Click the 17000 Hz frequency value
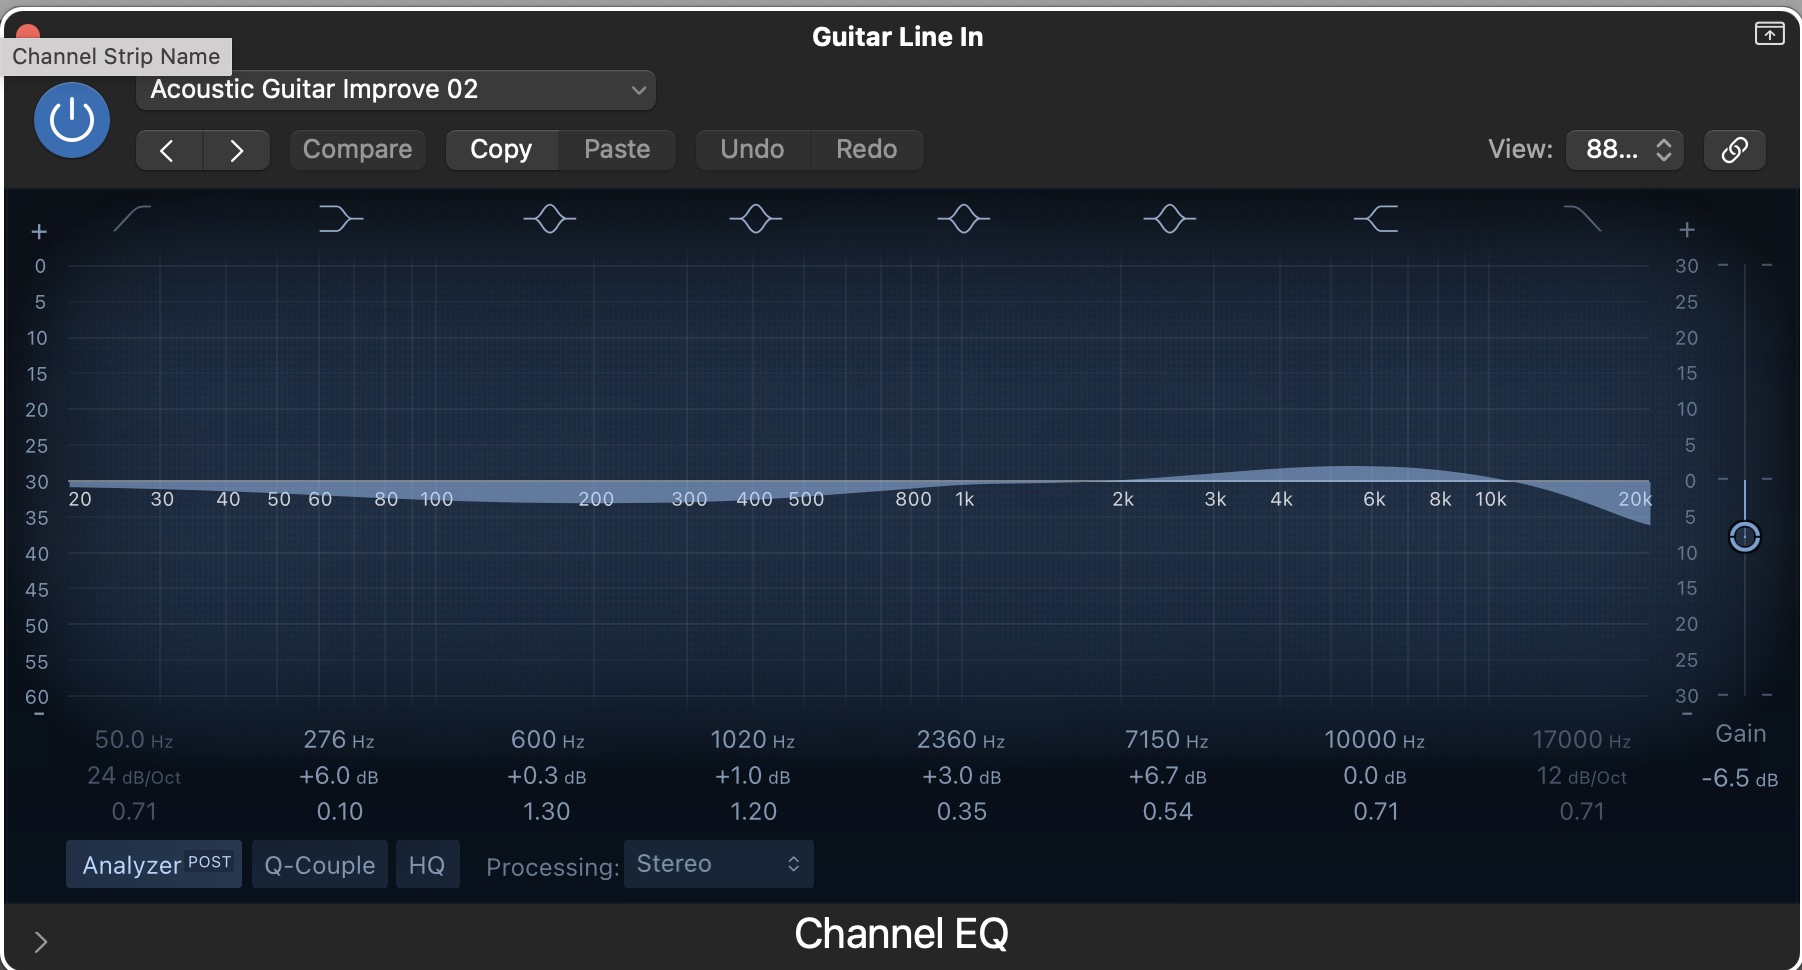Screen dimensions: 1802x970 click(x=1582, y=740)
